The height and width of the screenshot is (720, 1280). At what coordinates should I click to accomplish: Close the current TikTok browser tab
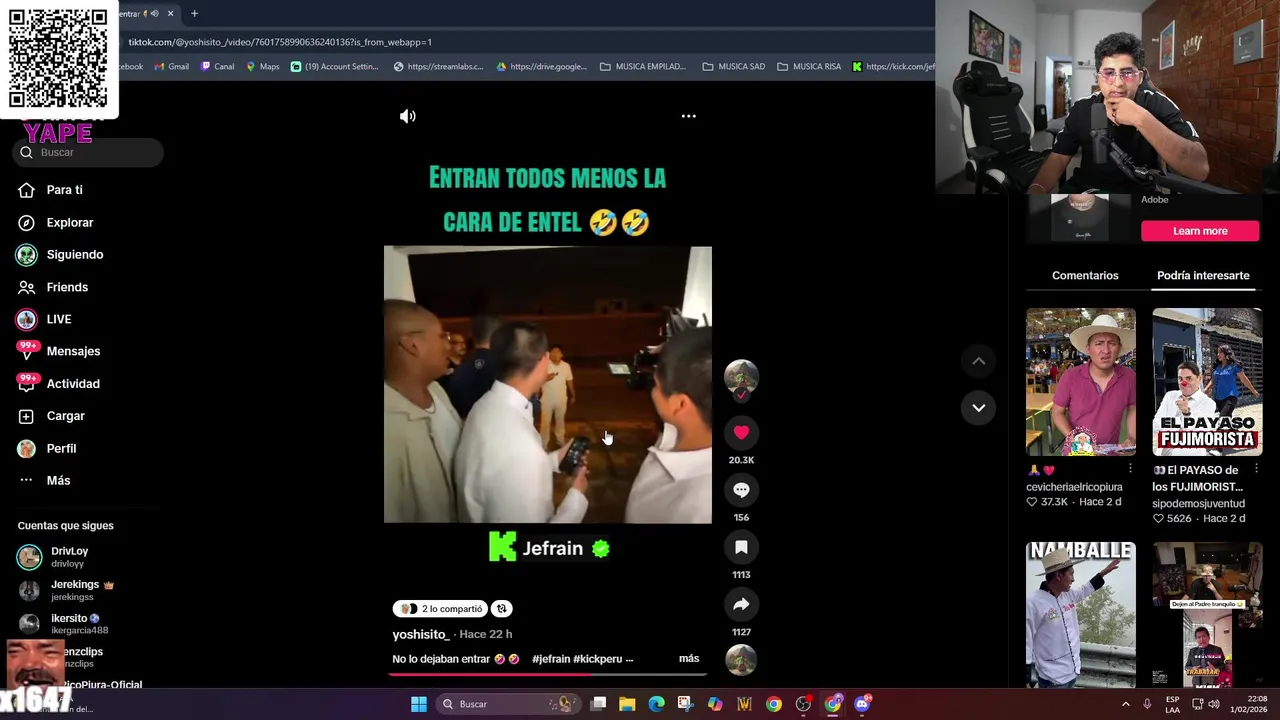tap(170, 13)
